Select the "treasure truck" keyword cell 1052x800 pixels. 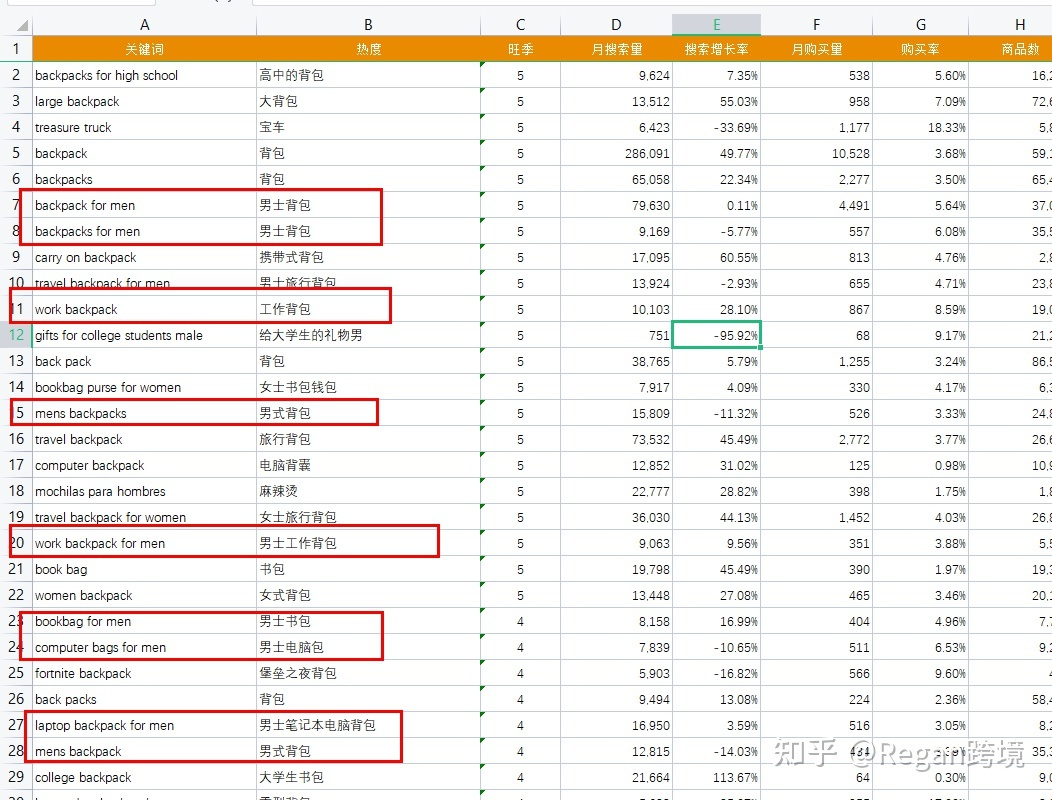(144, 127)
